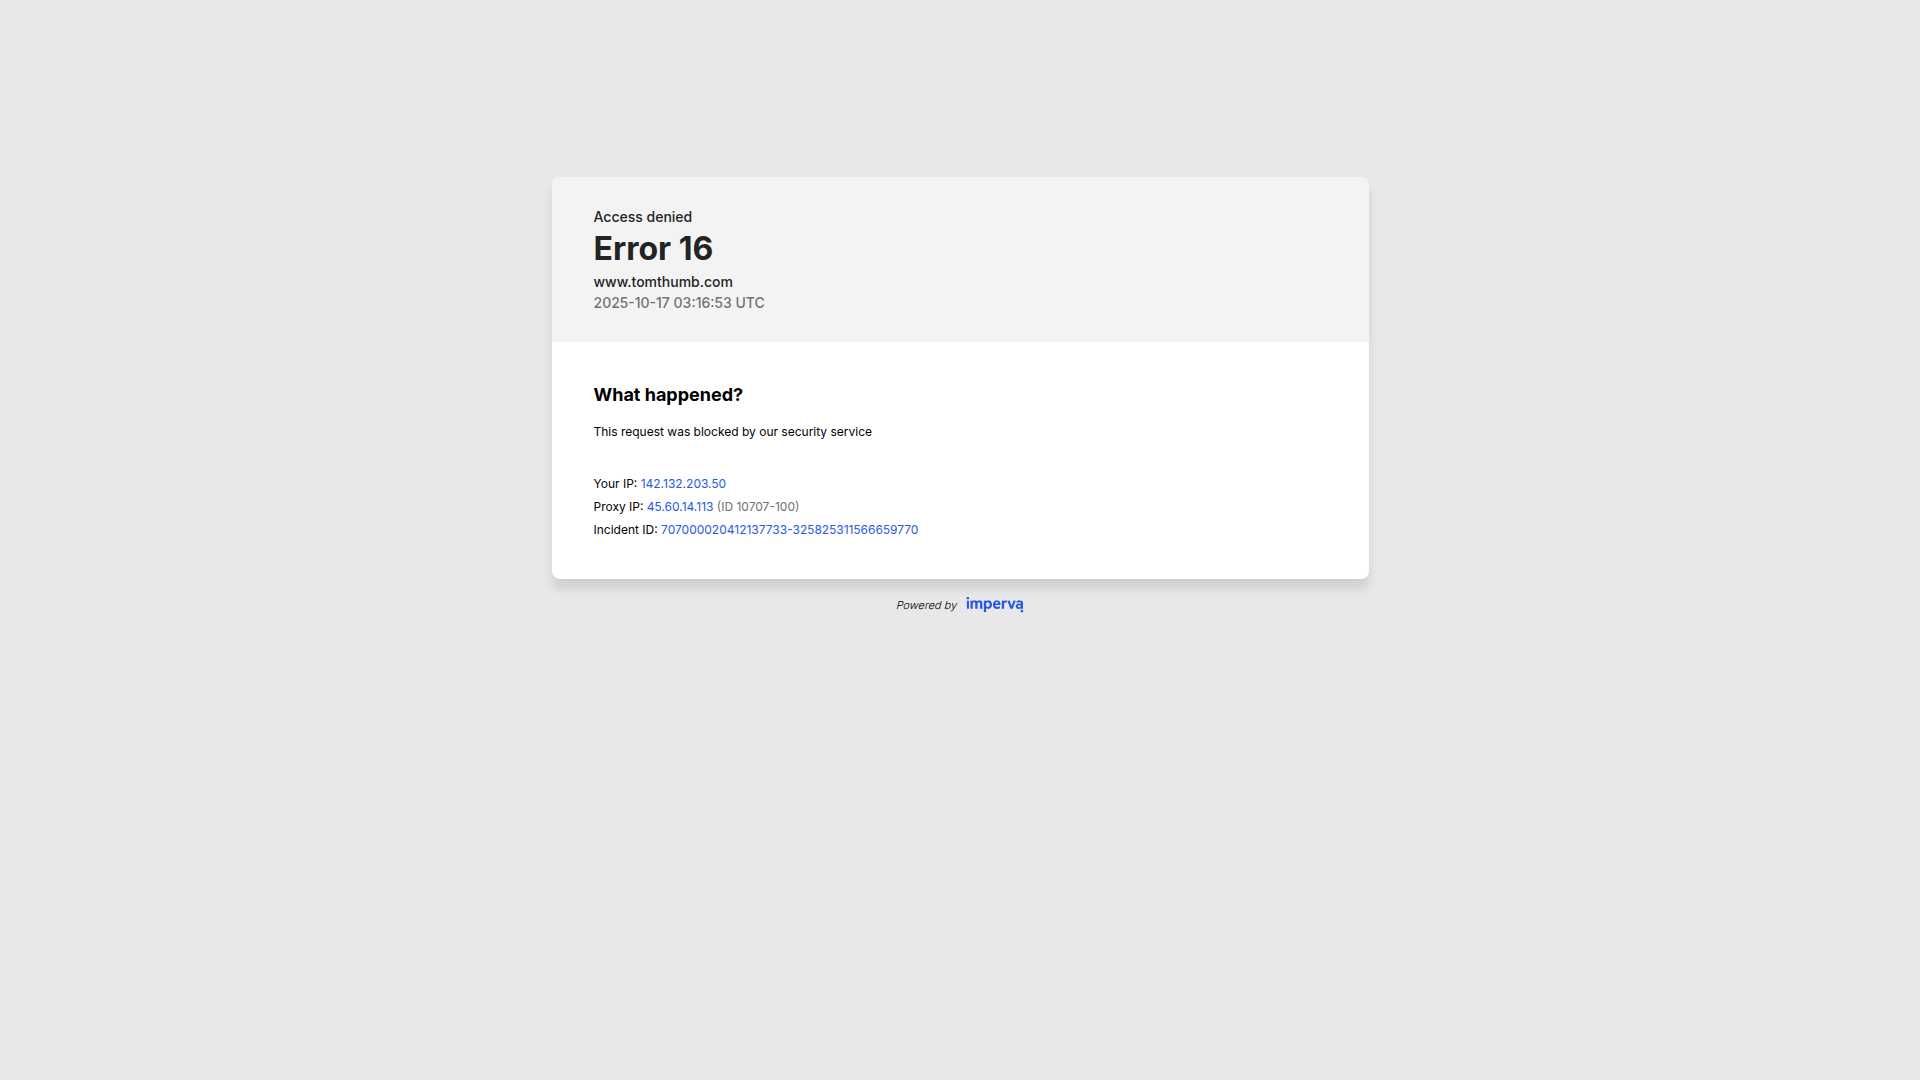Open the 45.60.14.113 Proxy IP link
Screen dimensions: 1920x1080
680,506
